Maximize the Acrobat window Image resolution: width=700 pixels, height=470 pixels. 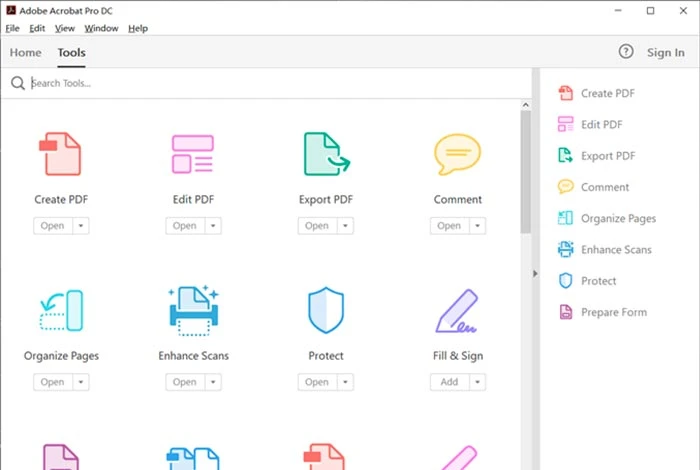[650, 10]
